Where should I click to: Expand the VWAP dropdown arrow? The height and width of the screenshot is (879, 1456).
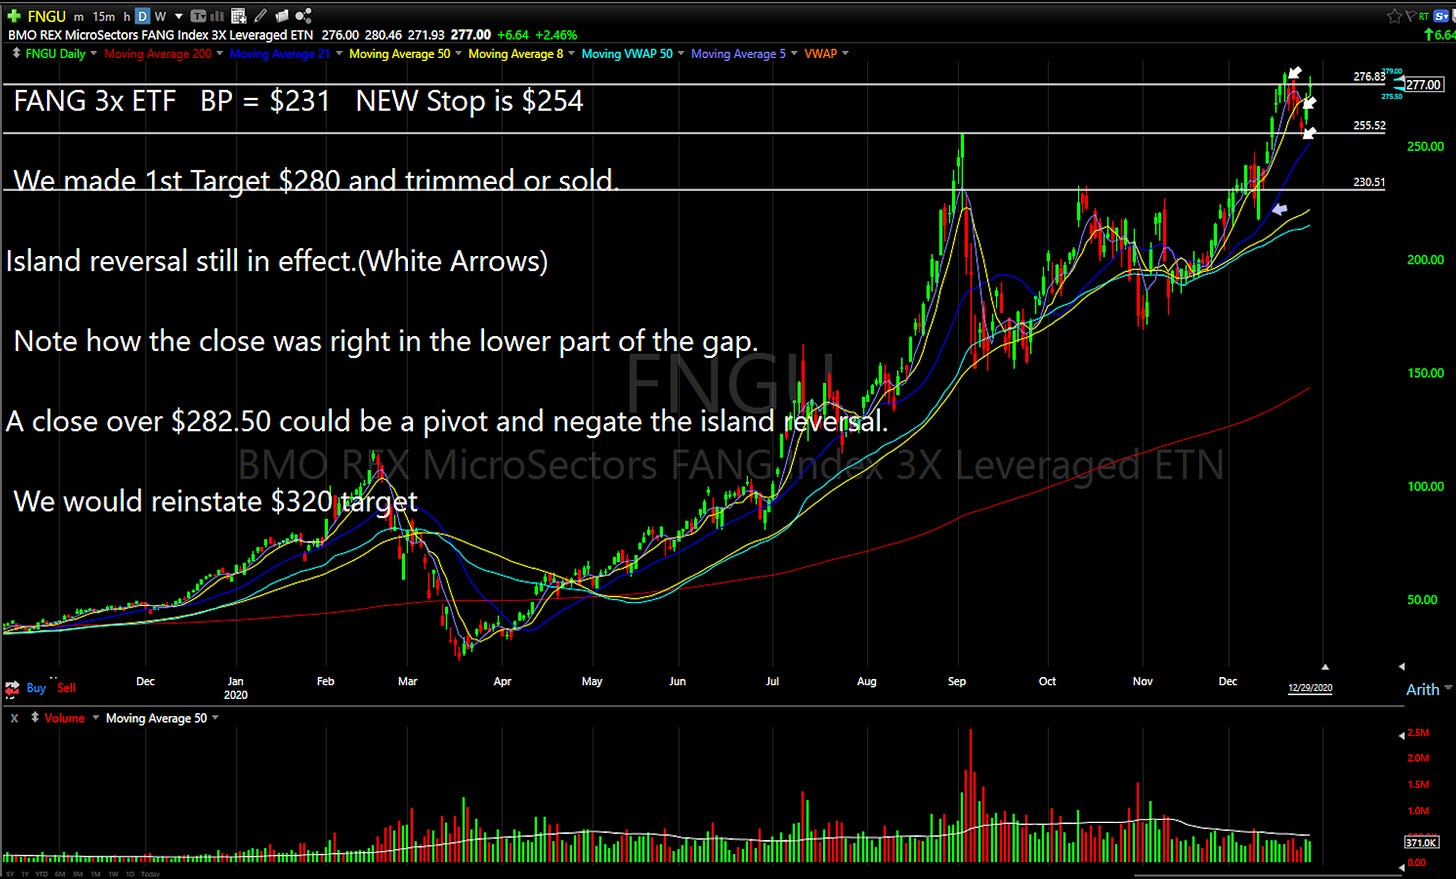pos(845,53)
